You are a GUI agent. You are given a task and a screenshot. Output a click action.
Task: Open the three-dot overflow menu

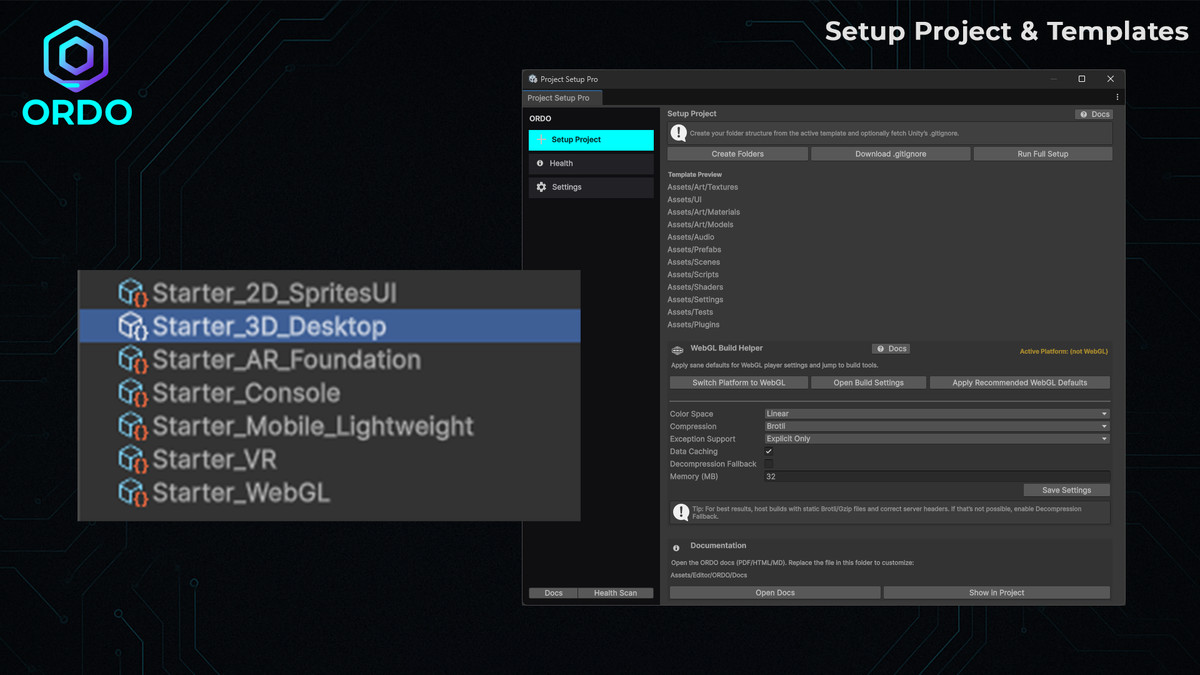click(x=1116, y=96)
